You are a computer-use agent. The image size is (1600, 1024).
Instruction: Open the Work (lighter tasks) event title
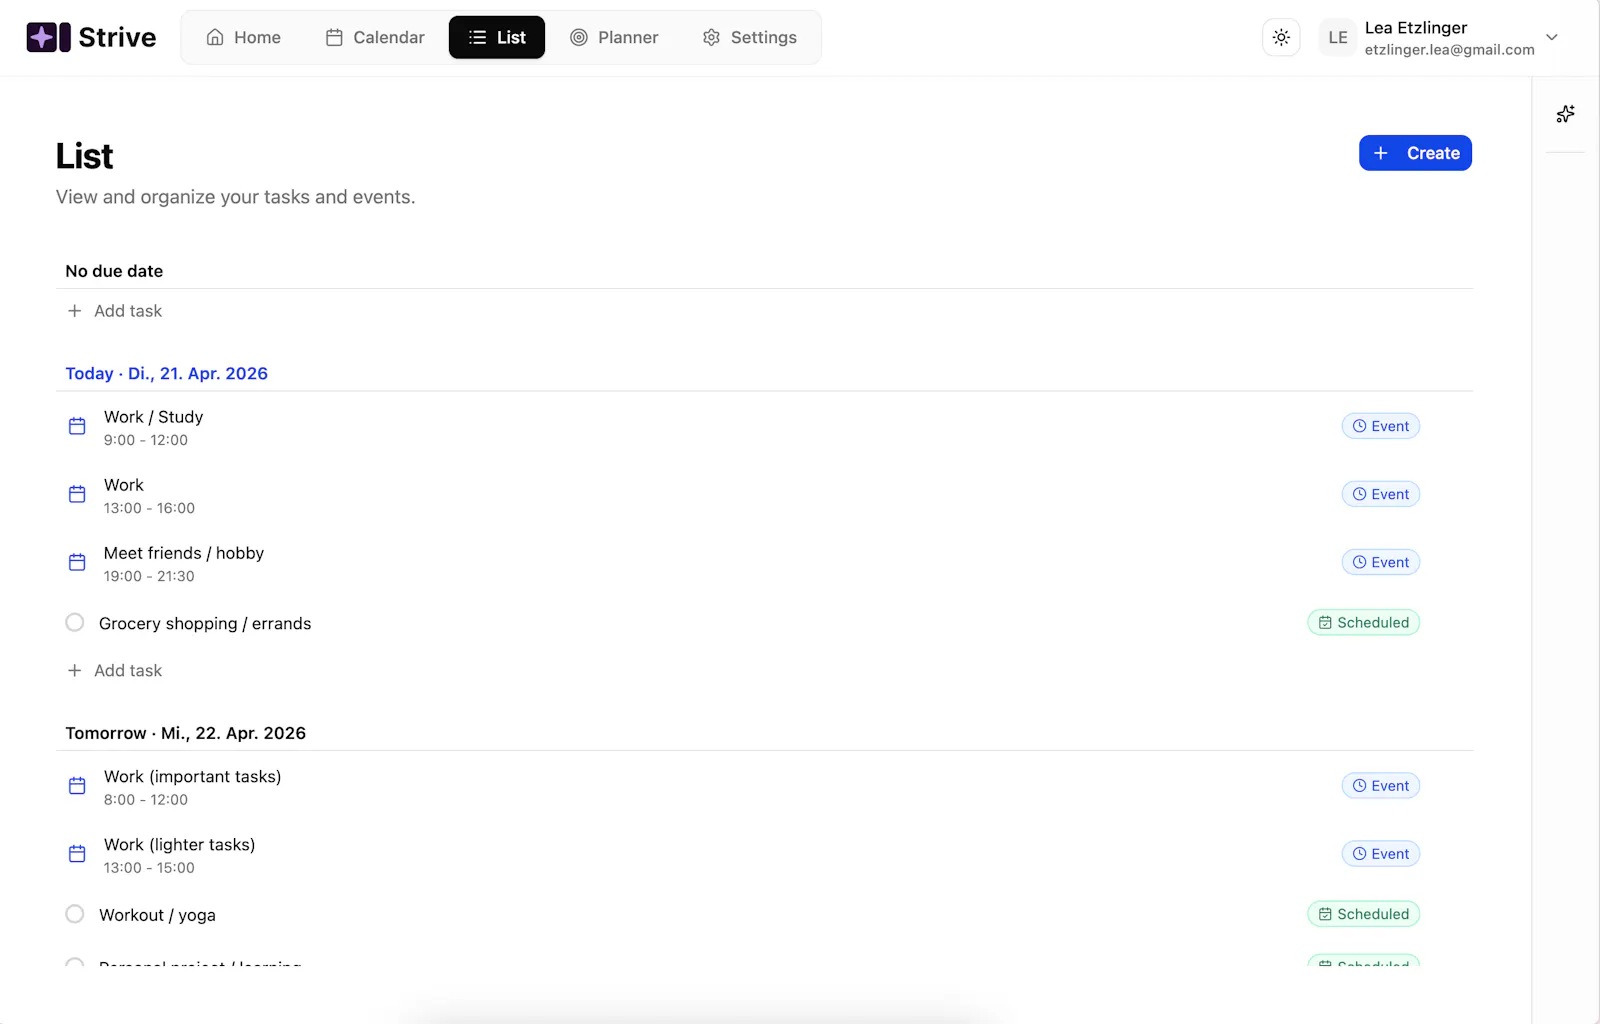(x=180, y=845)
